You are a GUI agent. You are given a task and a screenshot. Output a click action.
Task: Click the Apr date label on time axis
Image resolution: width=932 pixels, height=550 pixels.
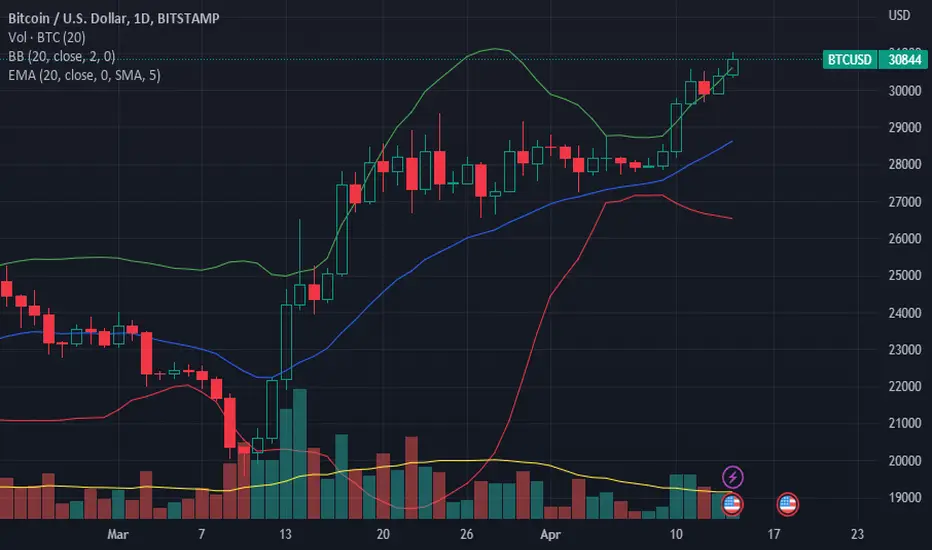(x=550, y=535)
